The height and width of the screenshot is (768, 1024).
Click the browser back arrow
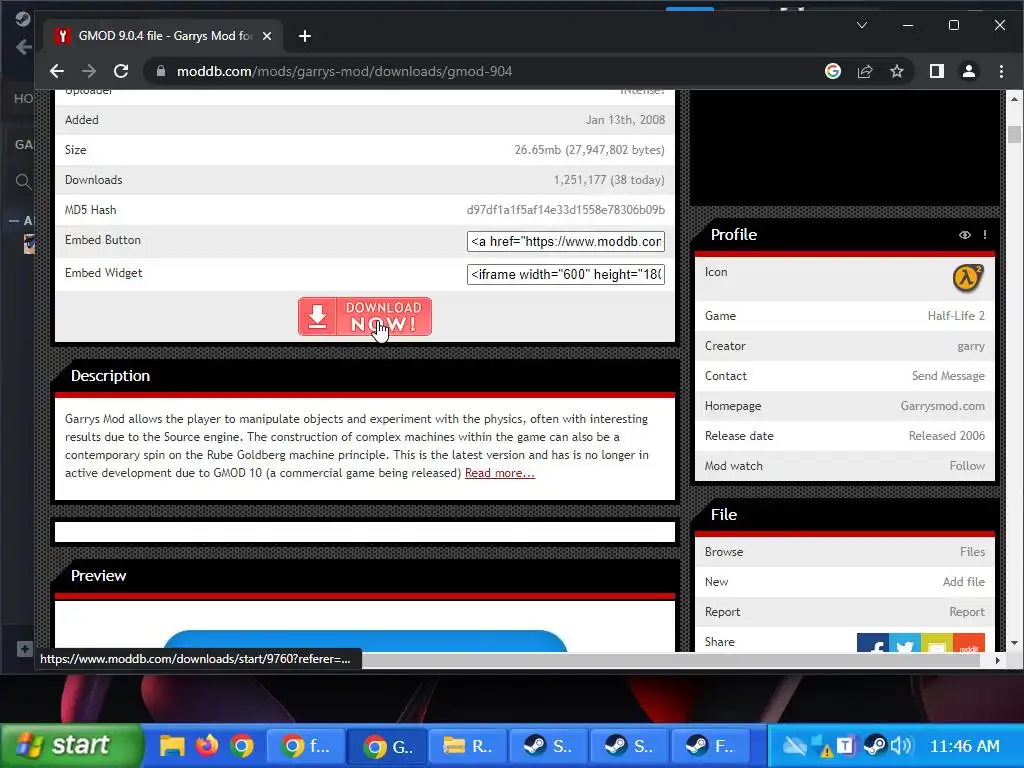coord(57,71)
